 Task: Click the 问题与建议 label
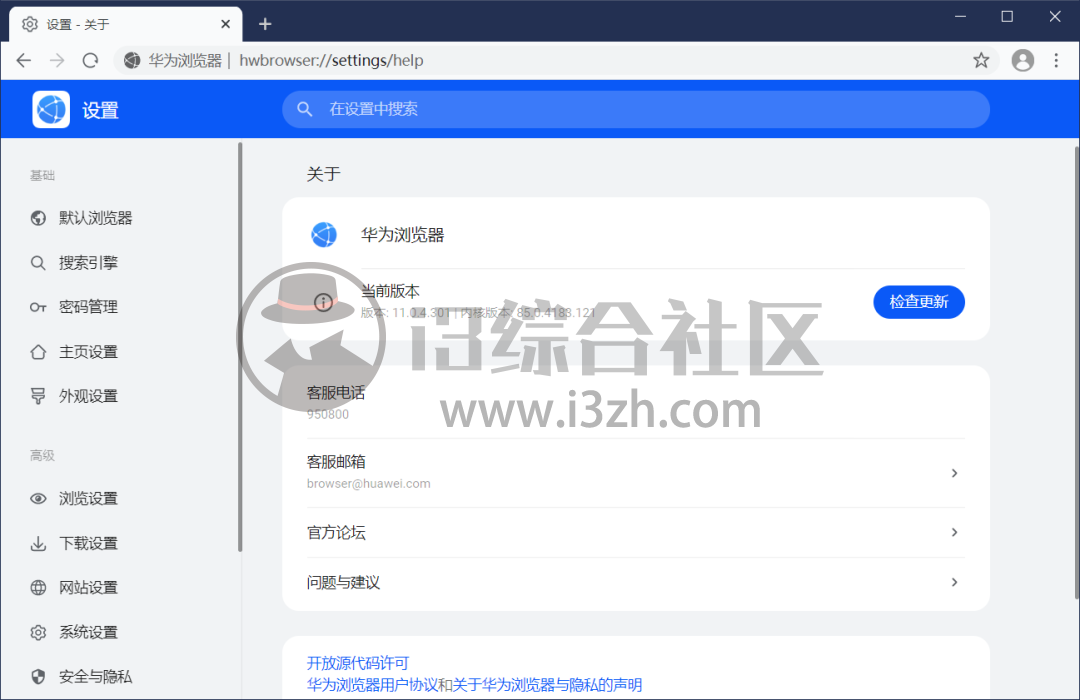(x=343, y=583)
